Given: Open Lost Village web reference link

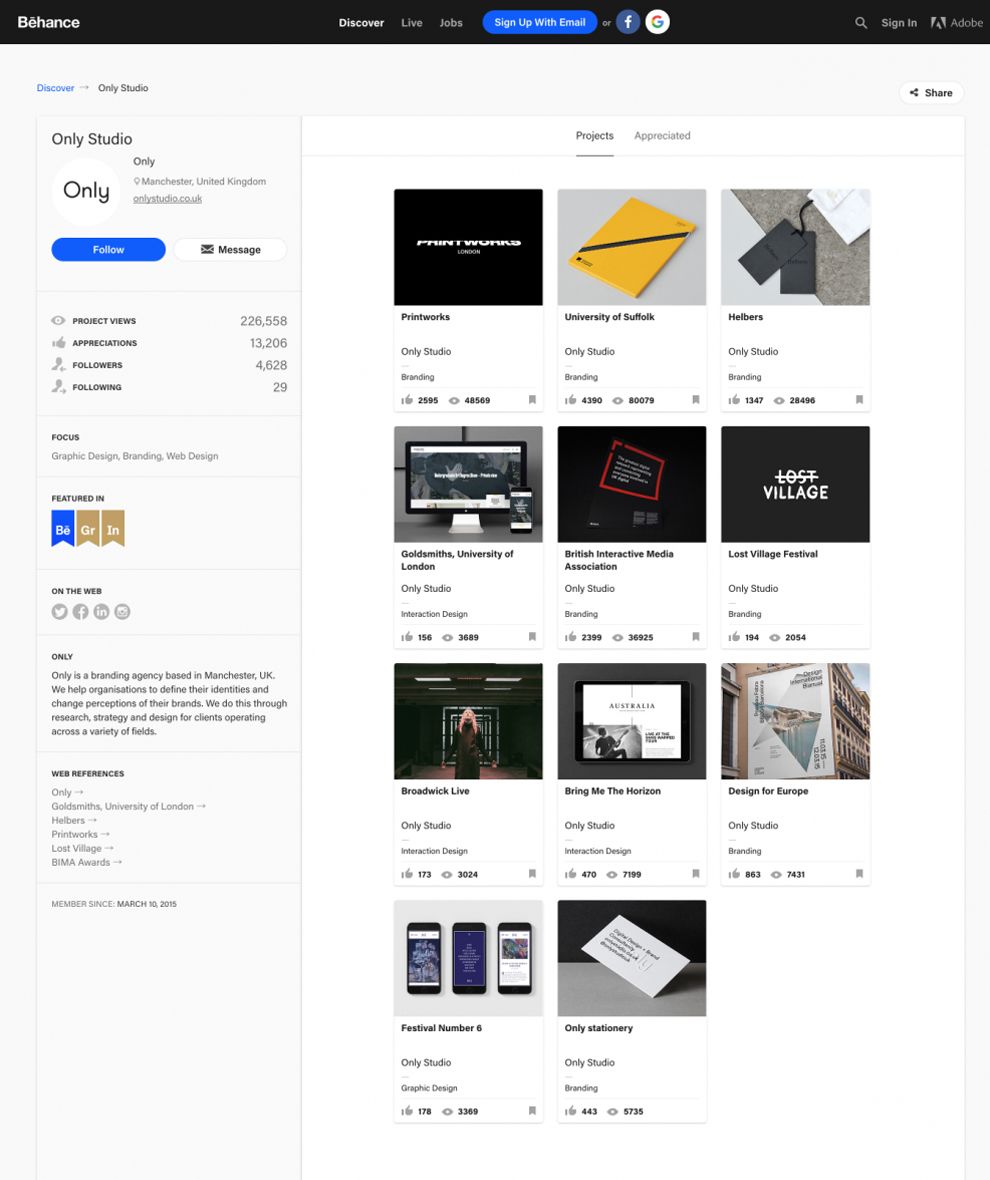Looking at the screenshot, I should click(x=82, y=848).
